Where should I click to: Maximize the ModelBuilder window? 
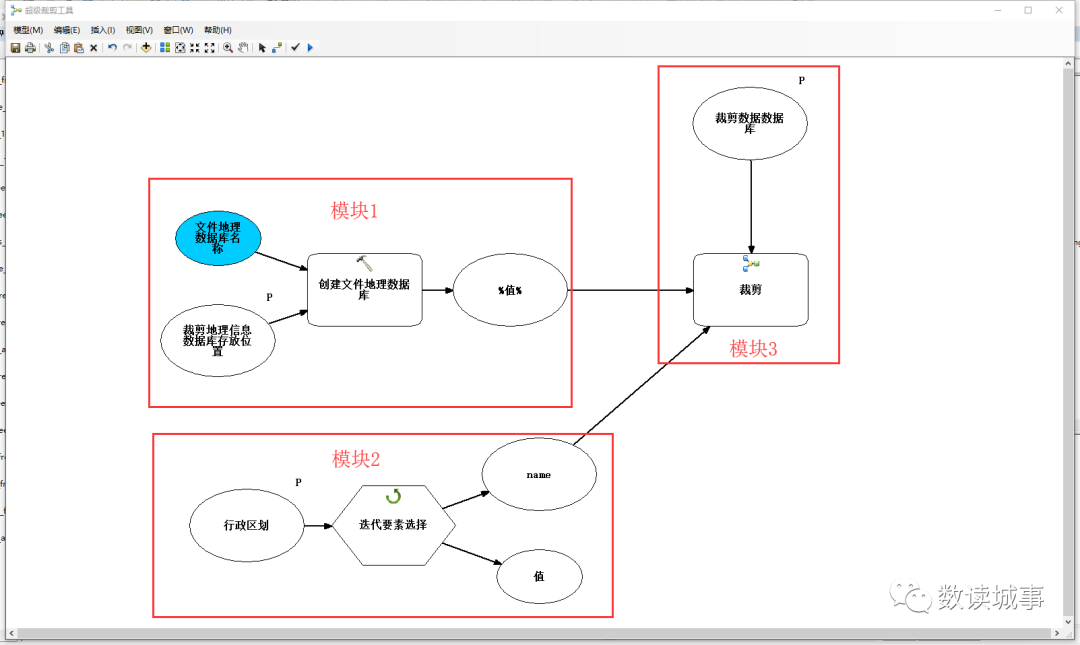[x=1028, y=10]
